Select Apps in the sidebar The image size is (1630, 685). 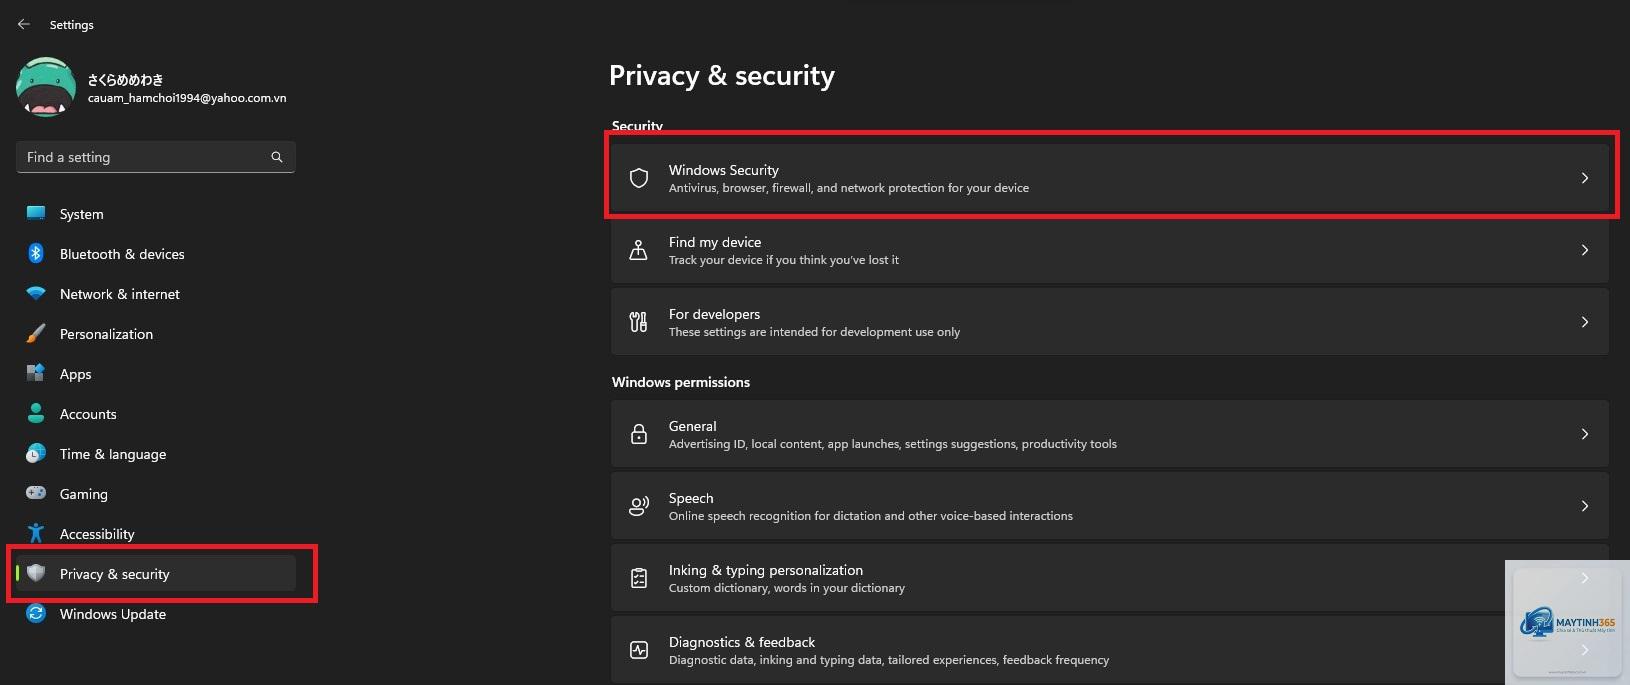156,373
